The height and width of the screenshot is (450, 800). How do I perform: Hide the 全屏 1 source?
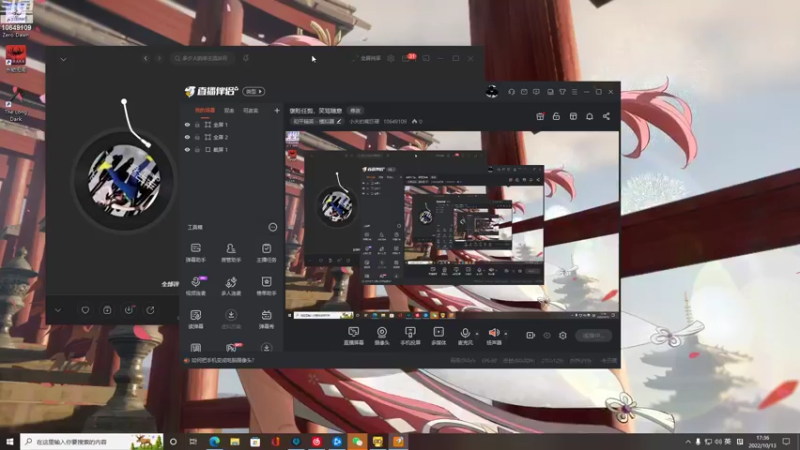[x=187, y=124]
